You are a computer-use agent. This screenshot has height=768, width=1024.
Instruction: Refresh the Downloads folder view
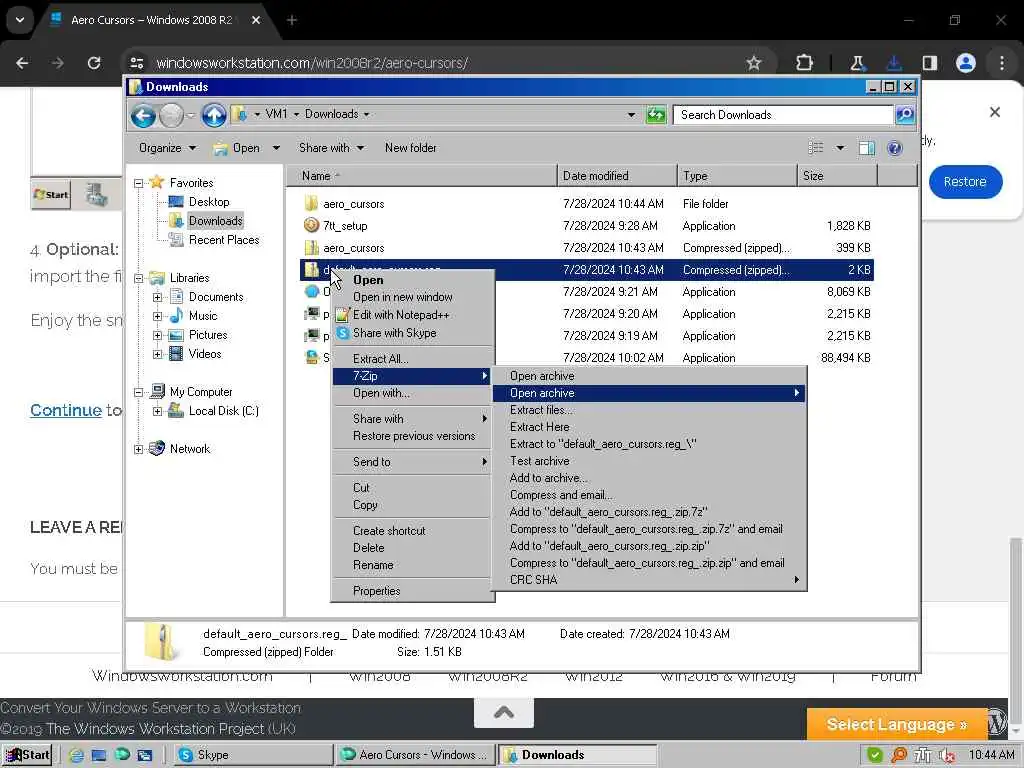point(655,115)
